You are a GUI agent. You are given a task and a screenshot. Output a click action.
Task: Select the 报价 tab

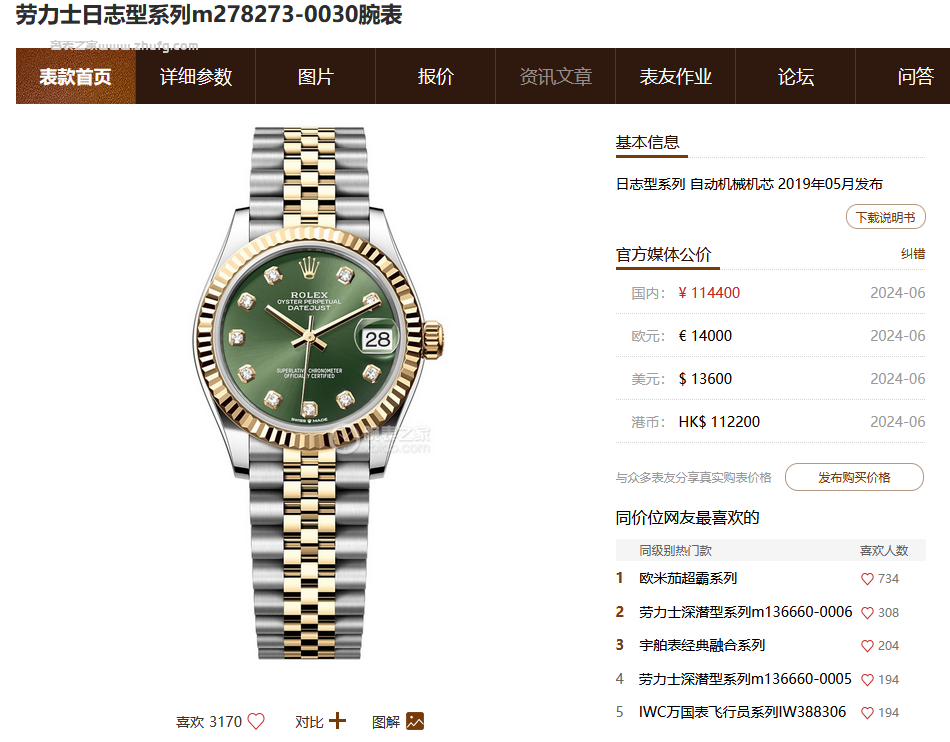click(436, 76)
